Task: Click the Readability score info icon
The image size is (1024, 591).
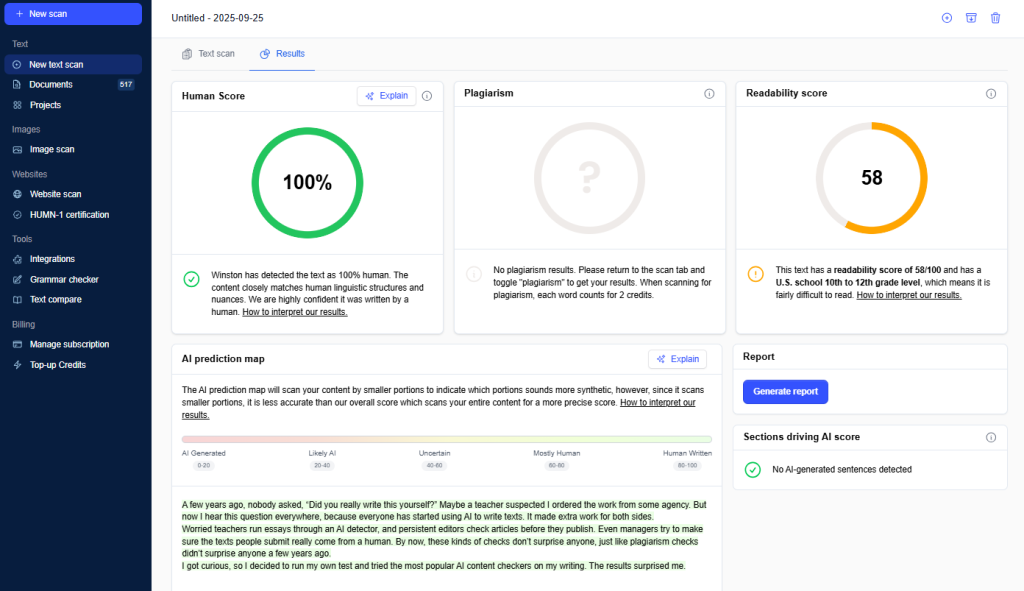Action: click(993, 93)
